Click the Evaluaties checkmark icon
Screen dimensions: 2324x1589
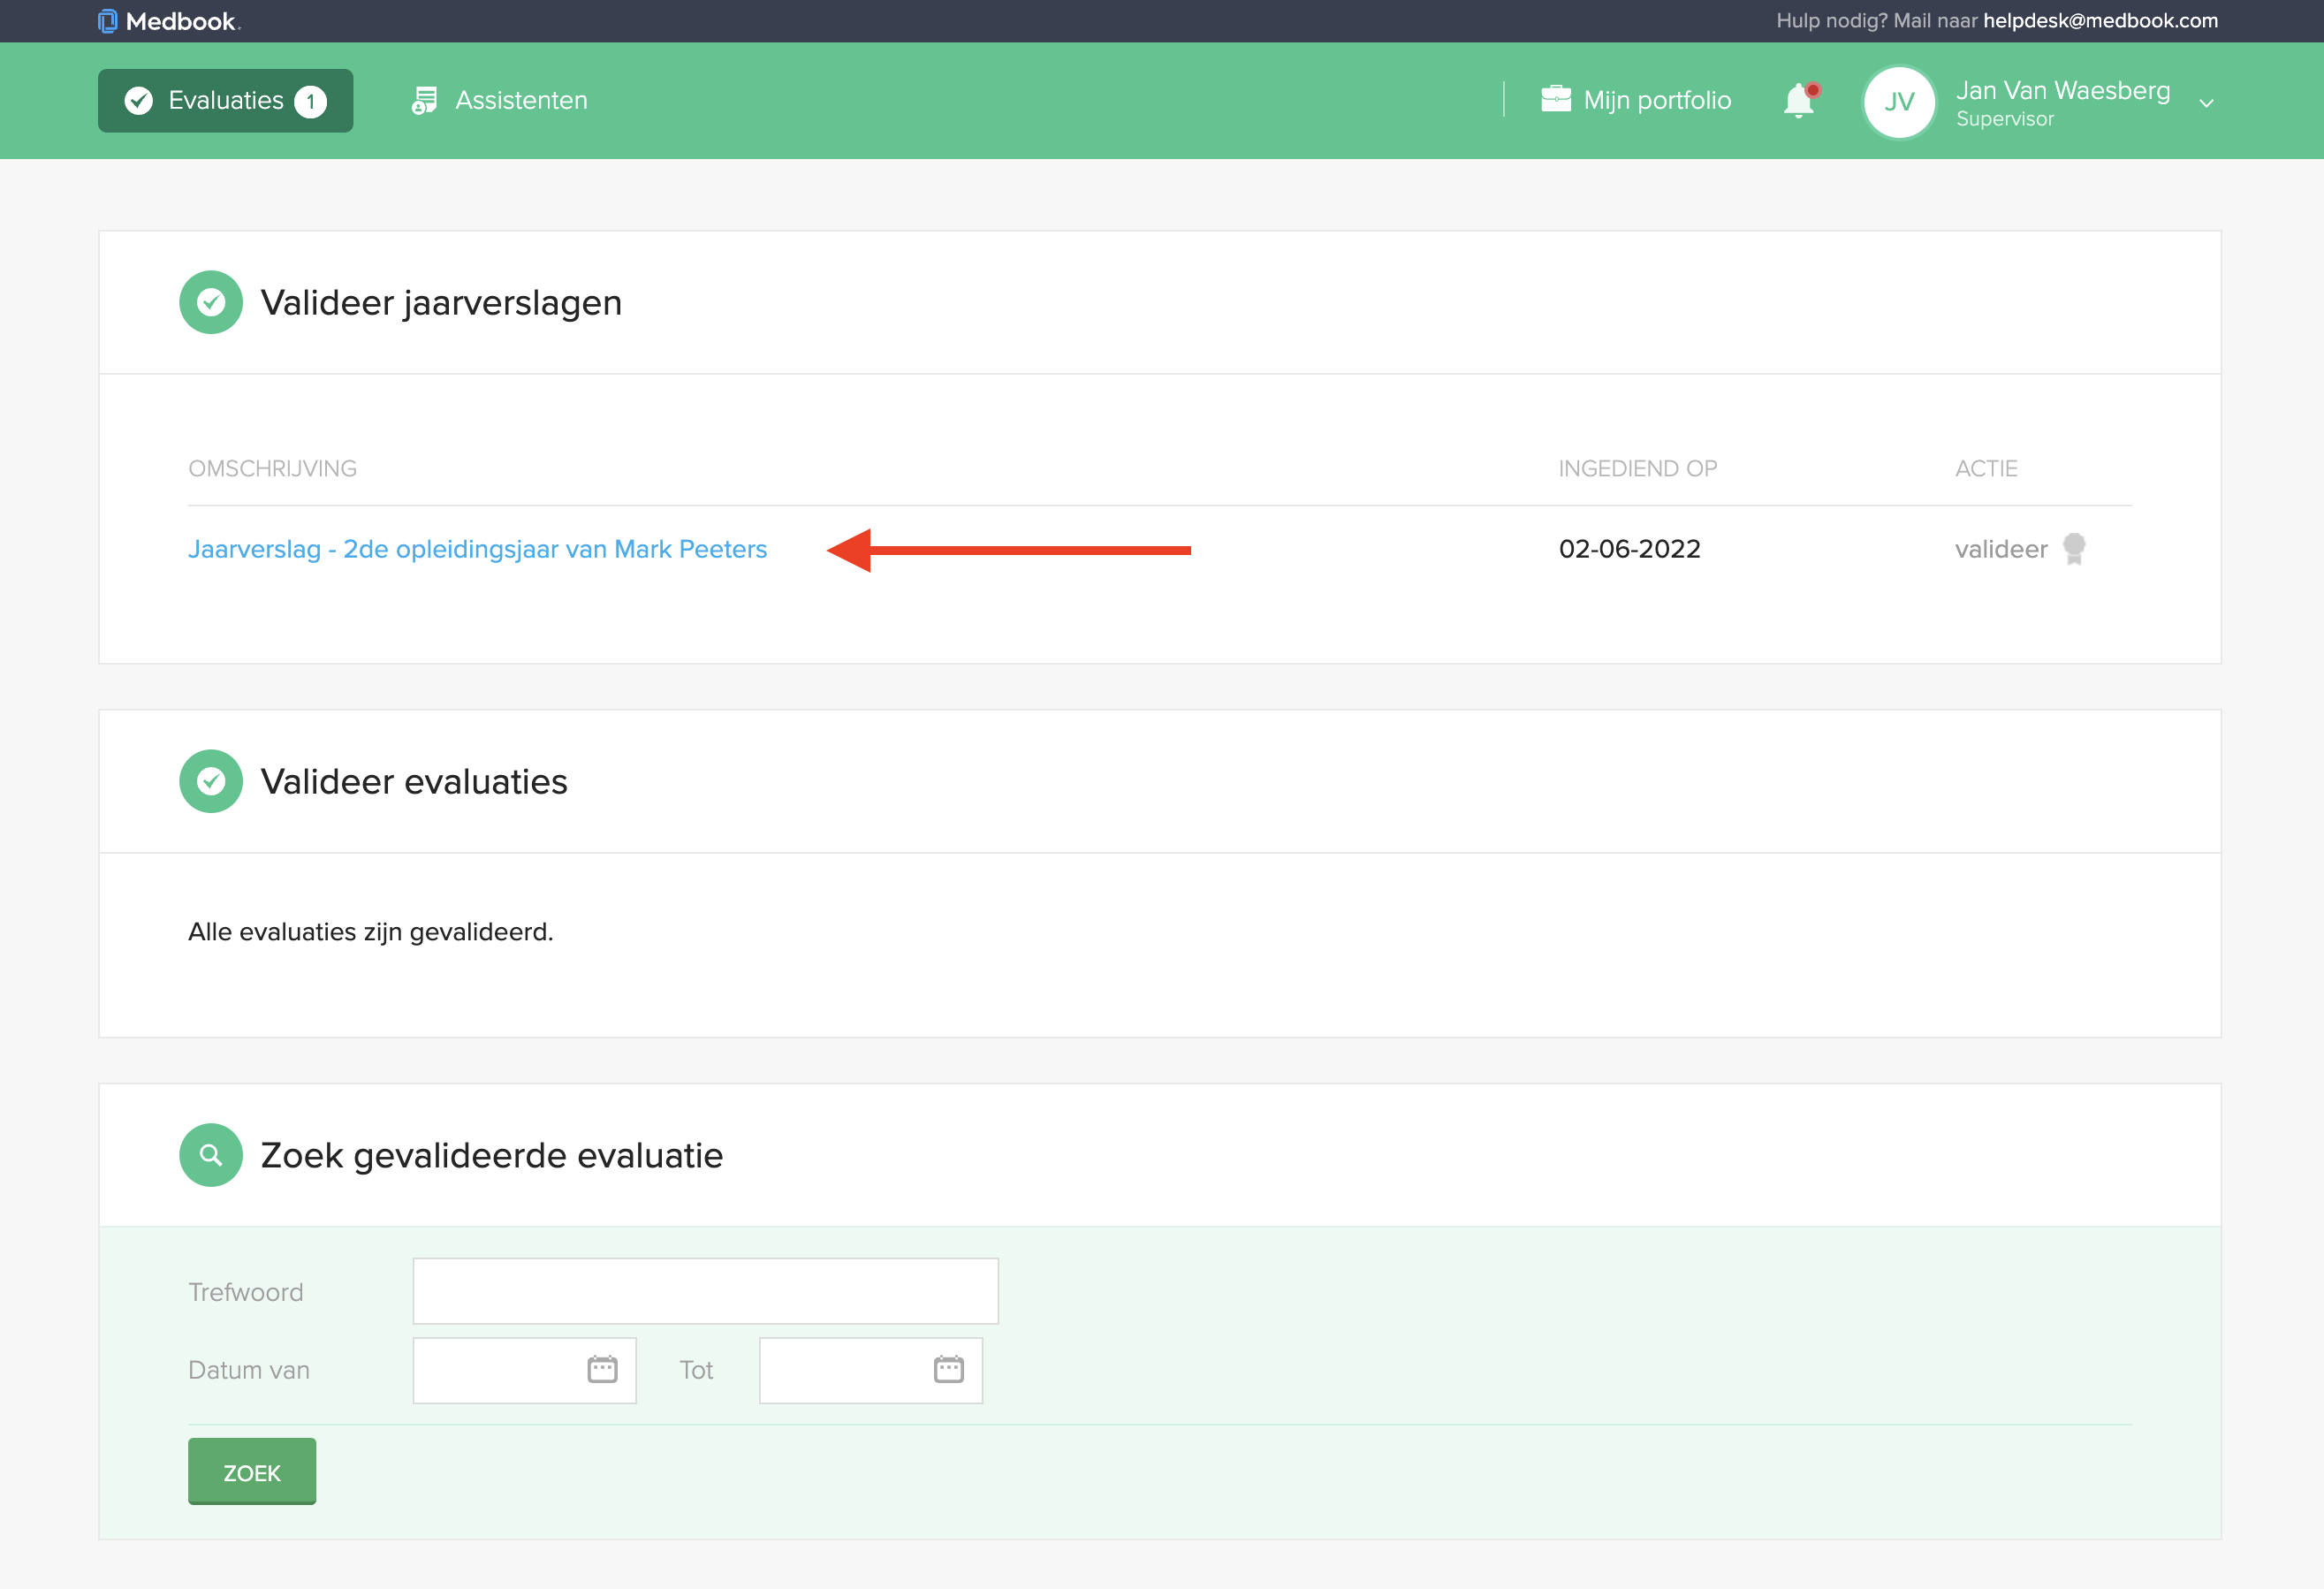pyautogui.click(x=139, y=100)
